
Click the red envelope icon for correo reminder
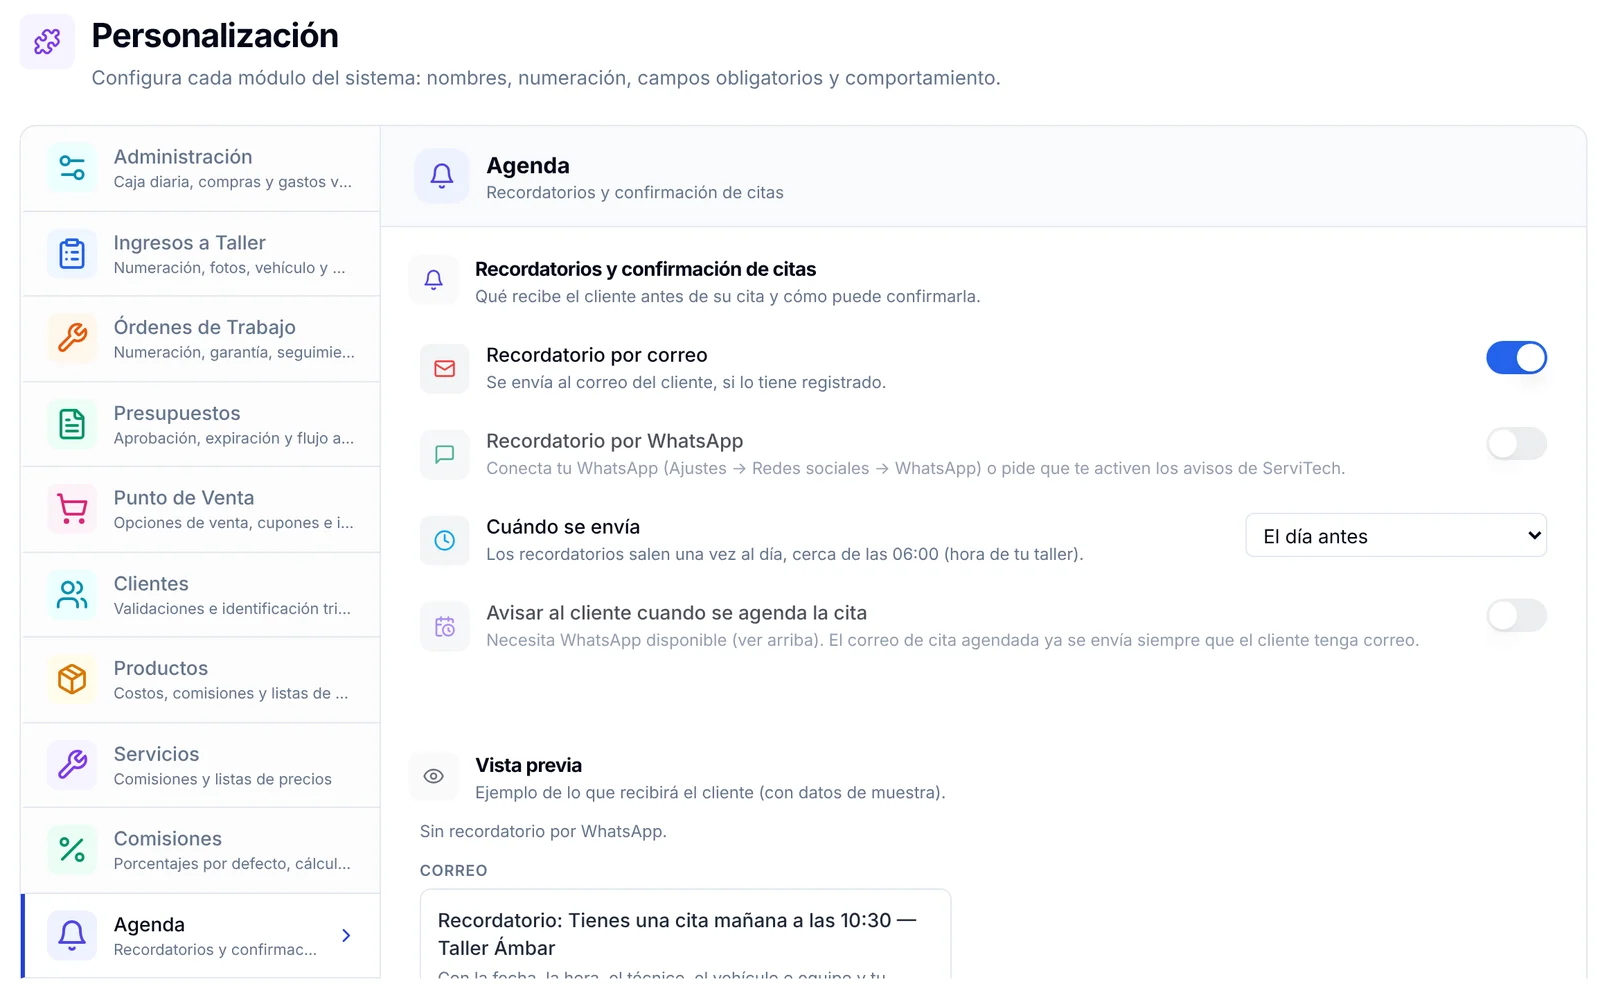(x=445, y=369)
